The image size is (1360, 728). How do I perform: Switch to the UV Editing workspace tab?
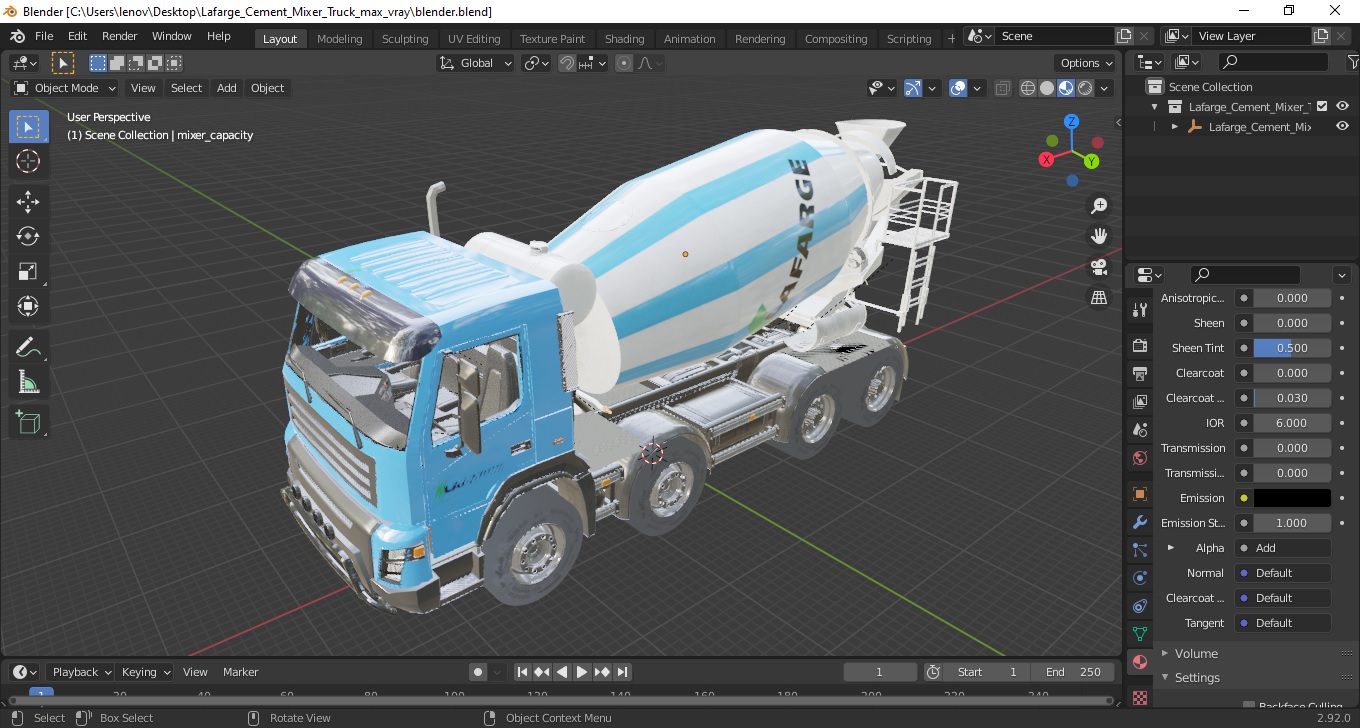[474, 39]
